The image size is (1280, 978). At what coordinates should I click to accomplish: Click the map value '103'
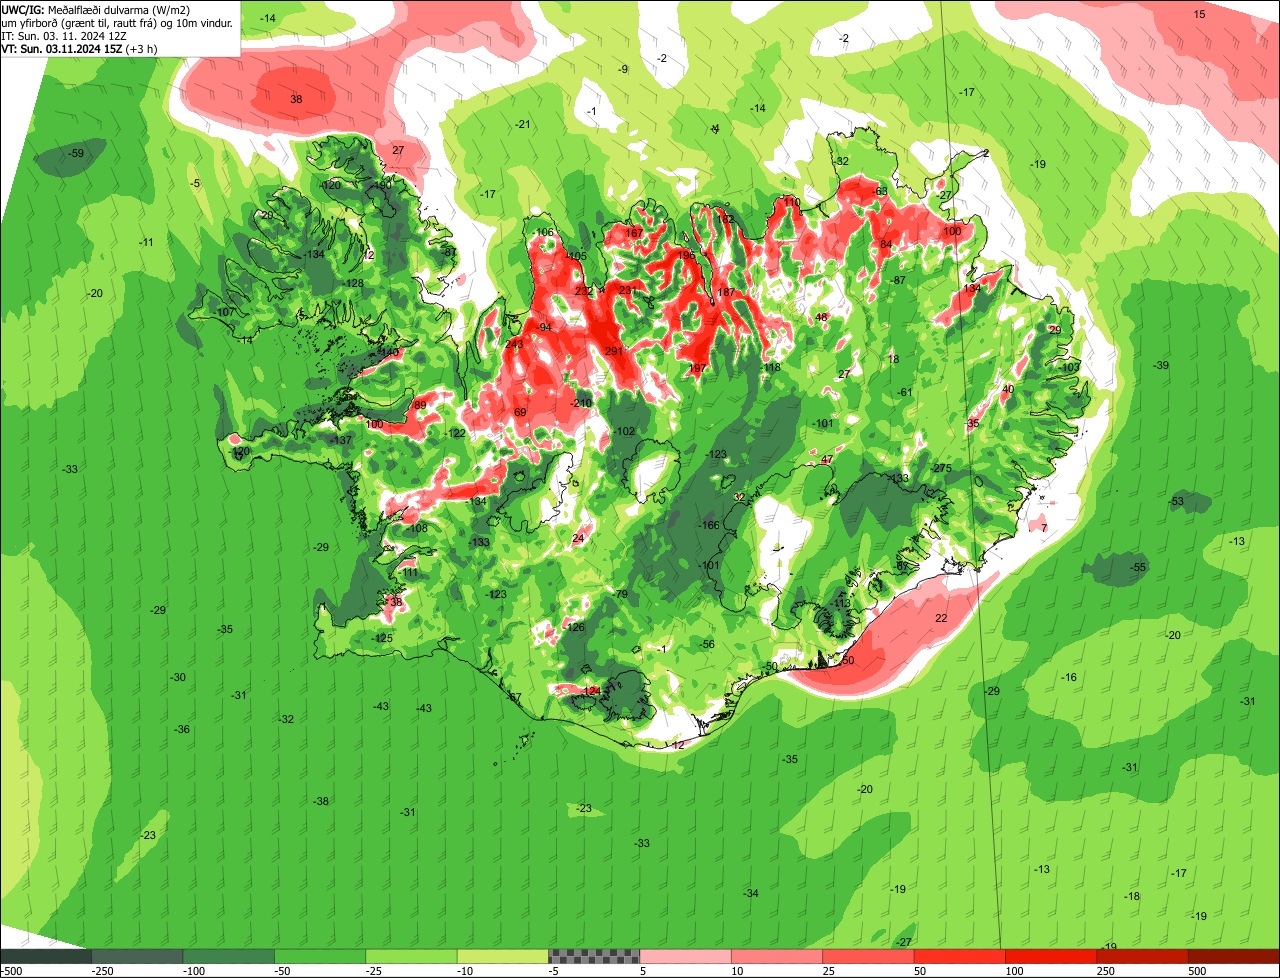click(x=1071, y=367)
